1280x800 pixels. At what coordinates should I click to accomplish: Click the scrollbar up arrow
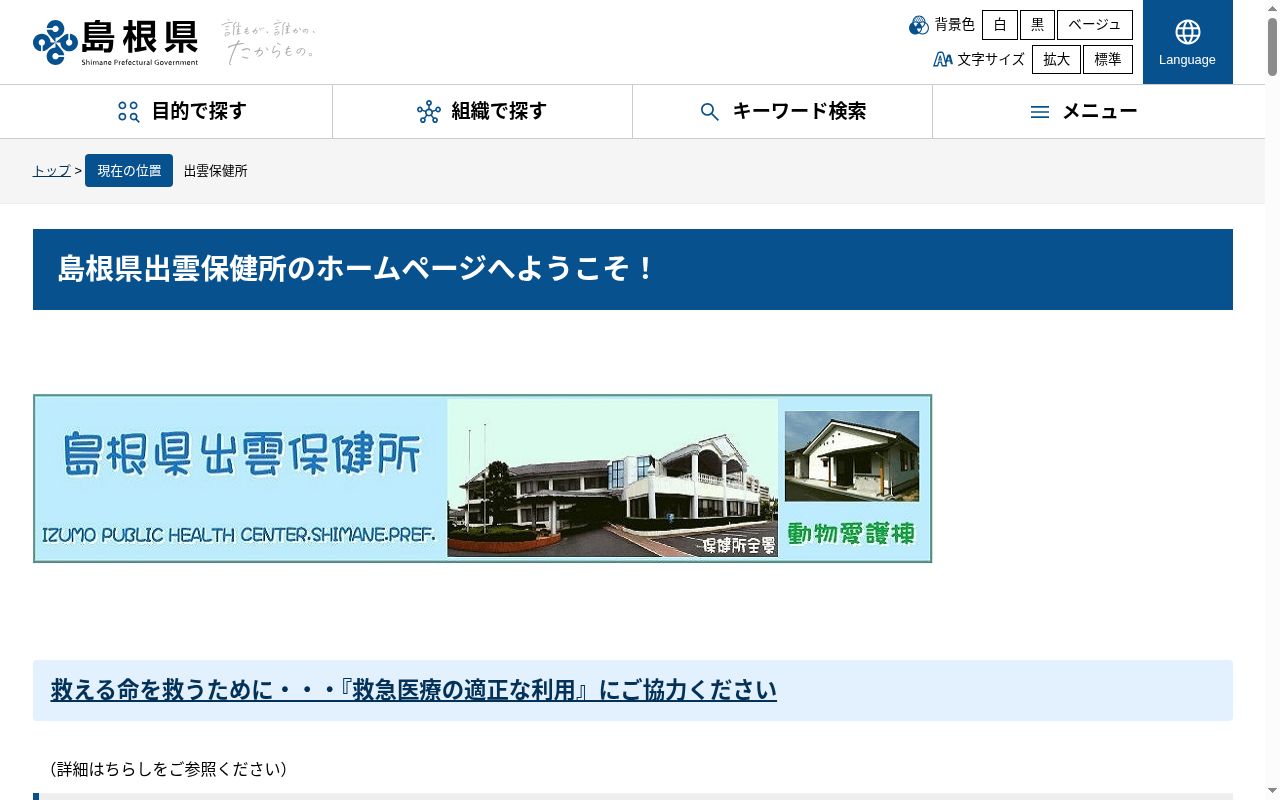tap(1272, 8)
